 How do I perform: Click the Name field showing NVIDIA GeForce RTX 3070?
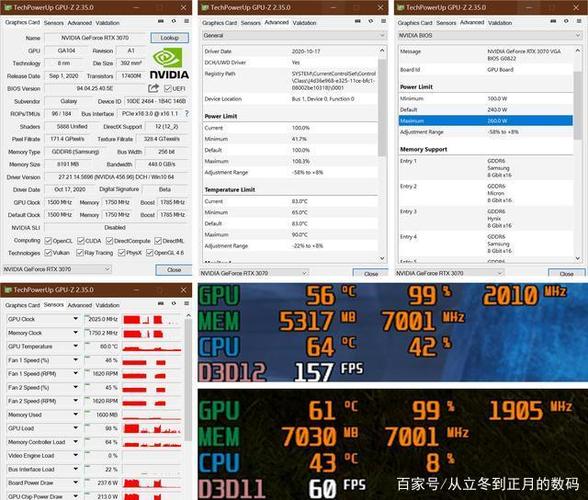coord(95,38)
